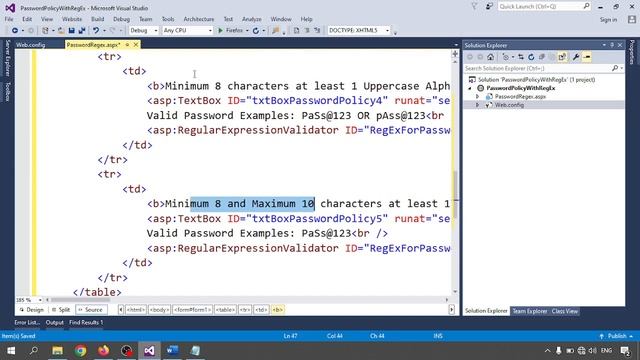640x360 pixels.
Task: Switch to Design view
Action: (31, 310)
